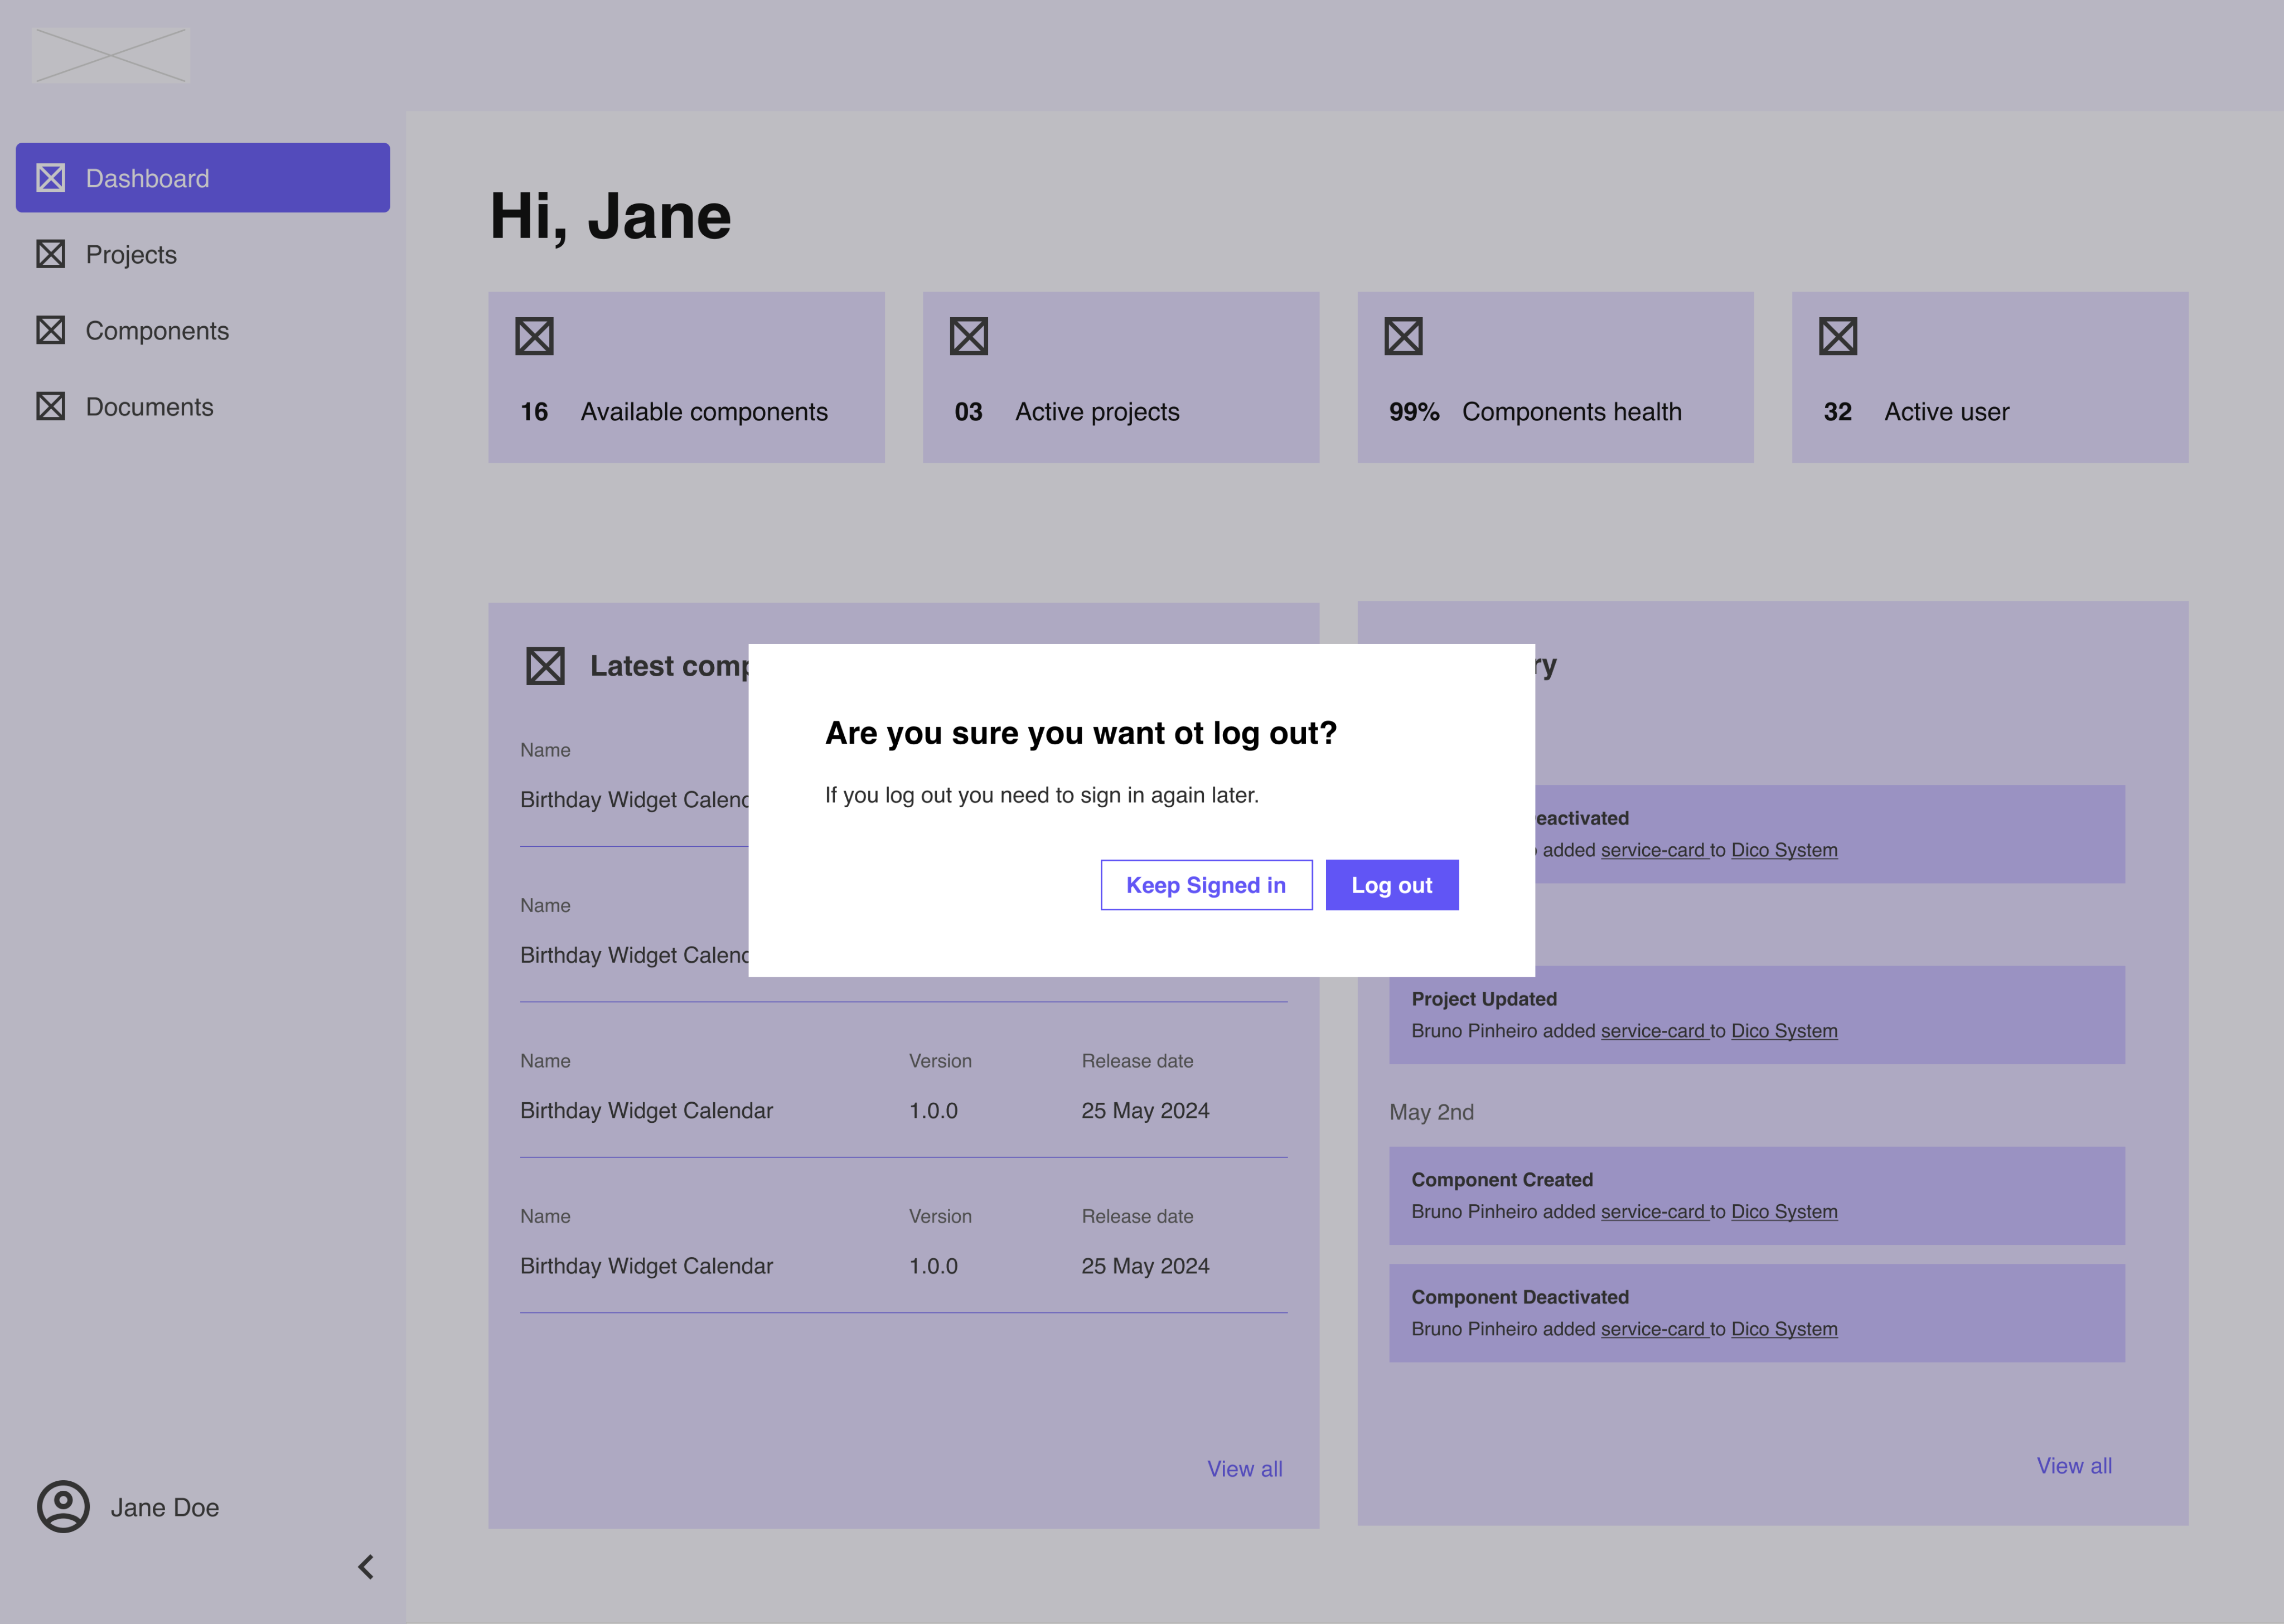Screen dimensions: 2284x1624
Task: Click the Project Updated heading
Action: coord(1484,999)
